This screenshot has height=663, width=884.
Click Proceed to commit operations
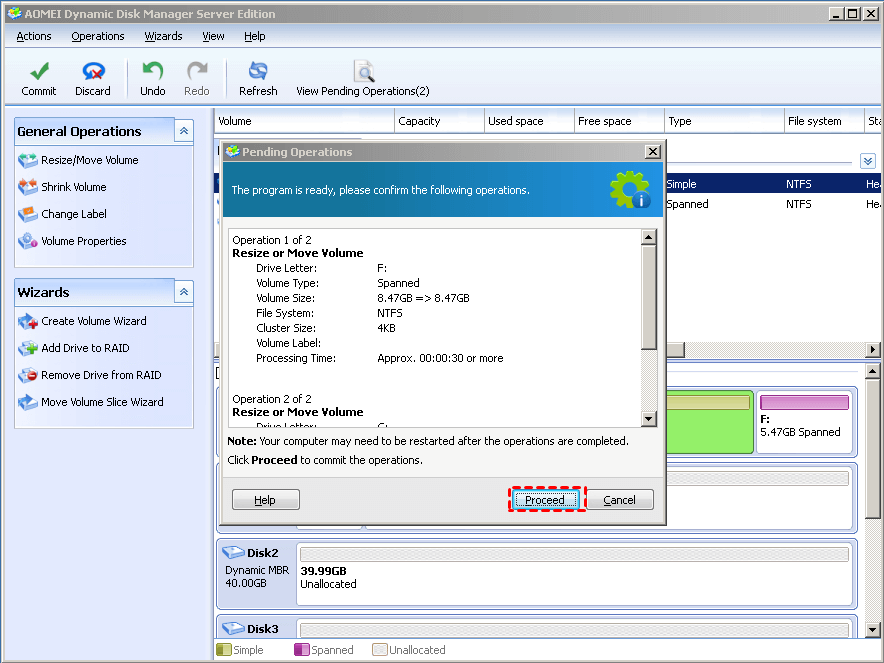pos(545,500)
